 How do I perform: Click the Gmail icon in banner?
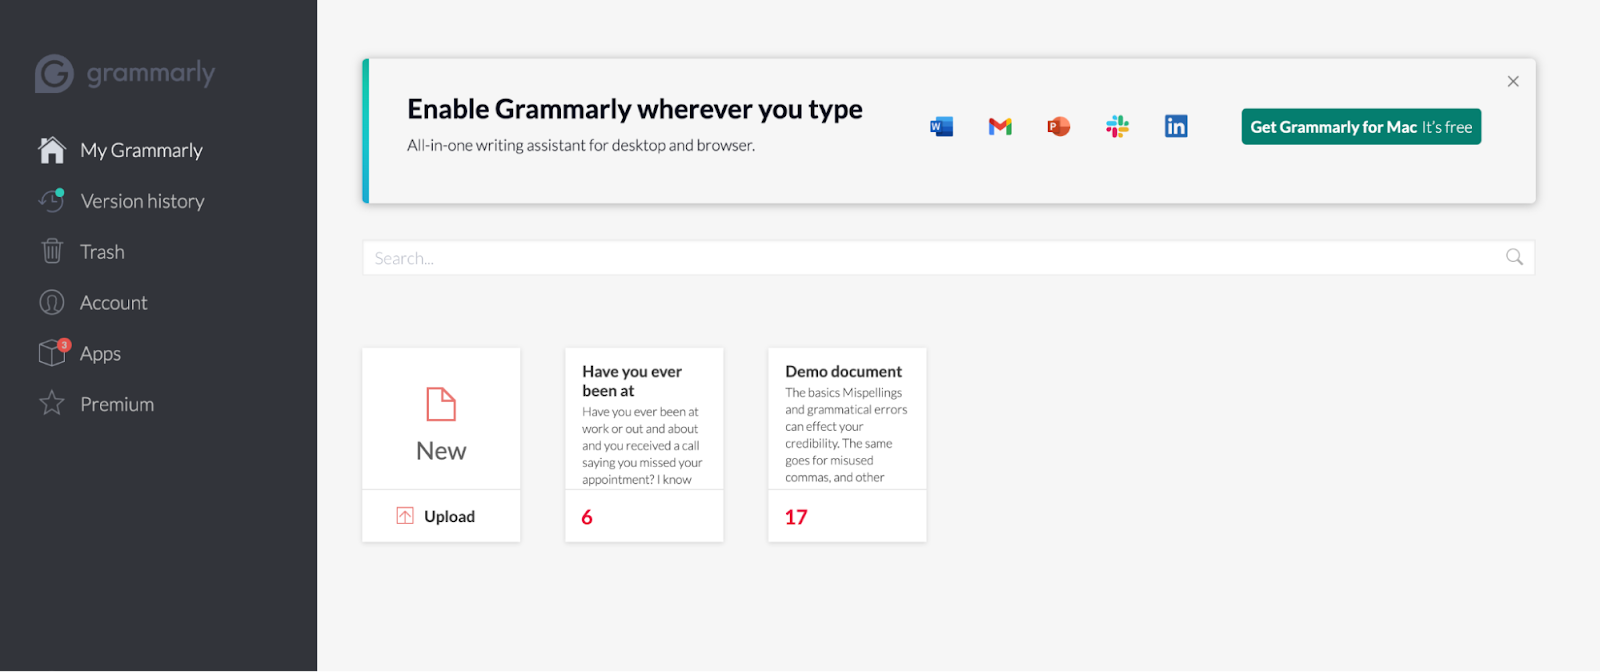[1000, 127]
